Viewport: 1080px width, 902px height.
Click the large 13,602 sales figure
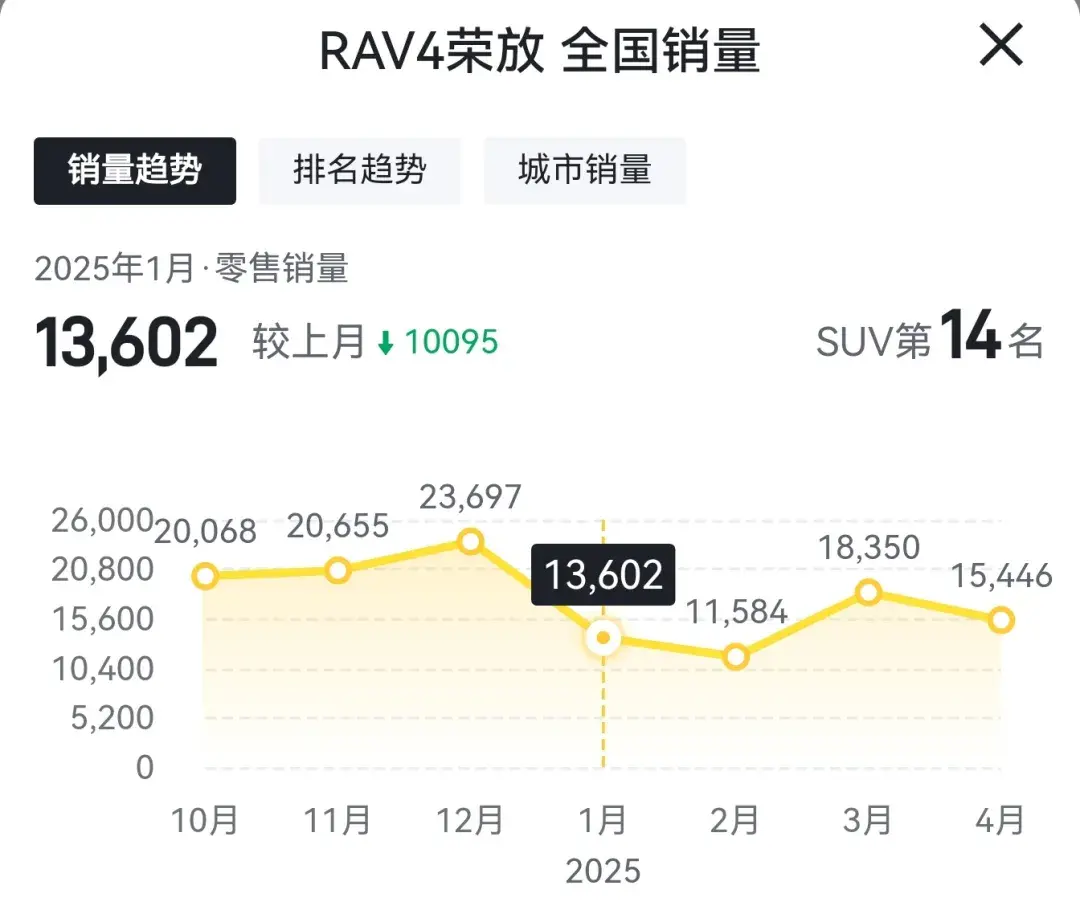click(127, 344)
